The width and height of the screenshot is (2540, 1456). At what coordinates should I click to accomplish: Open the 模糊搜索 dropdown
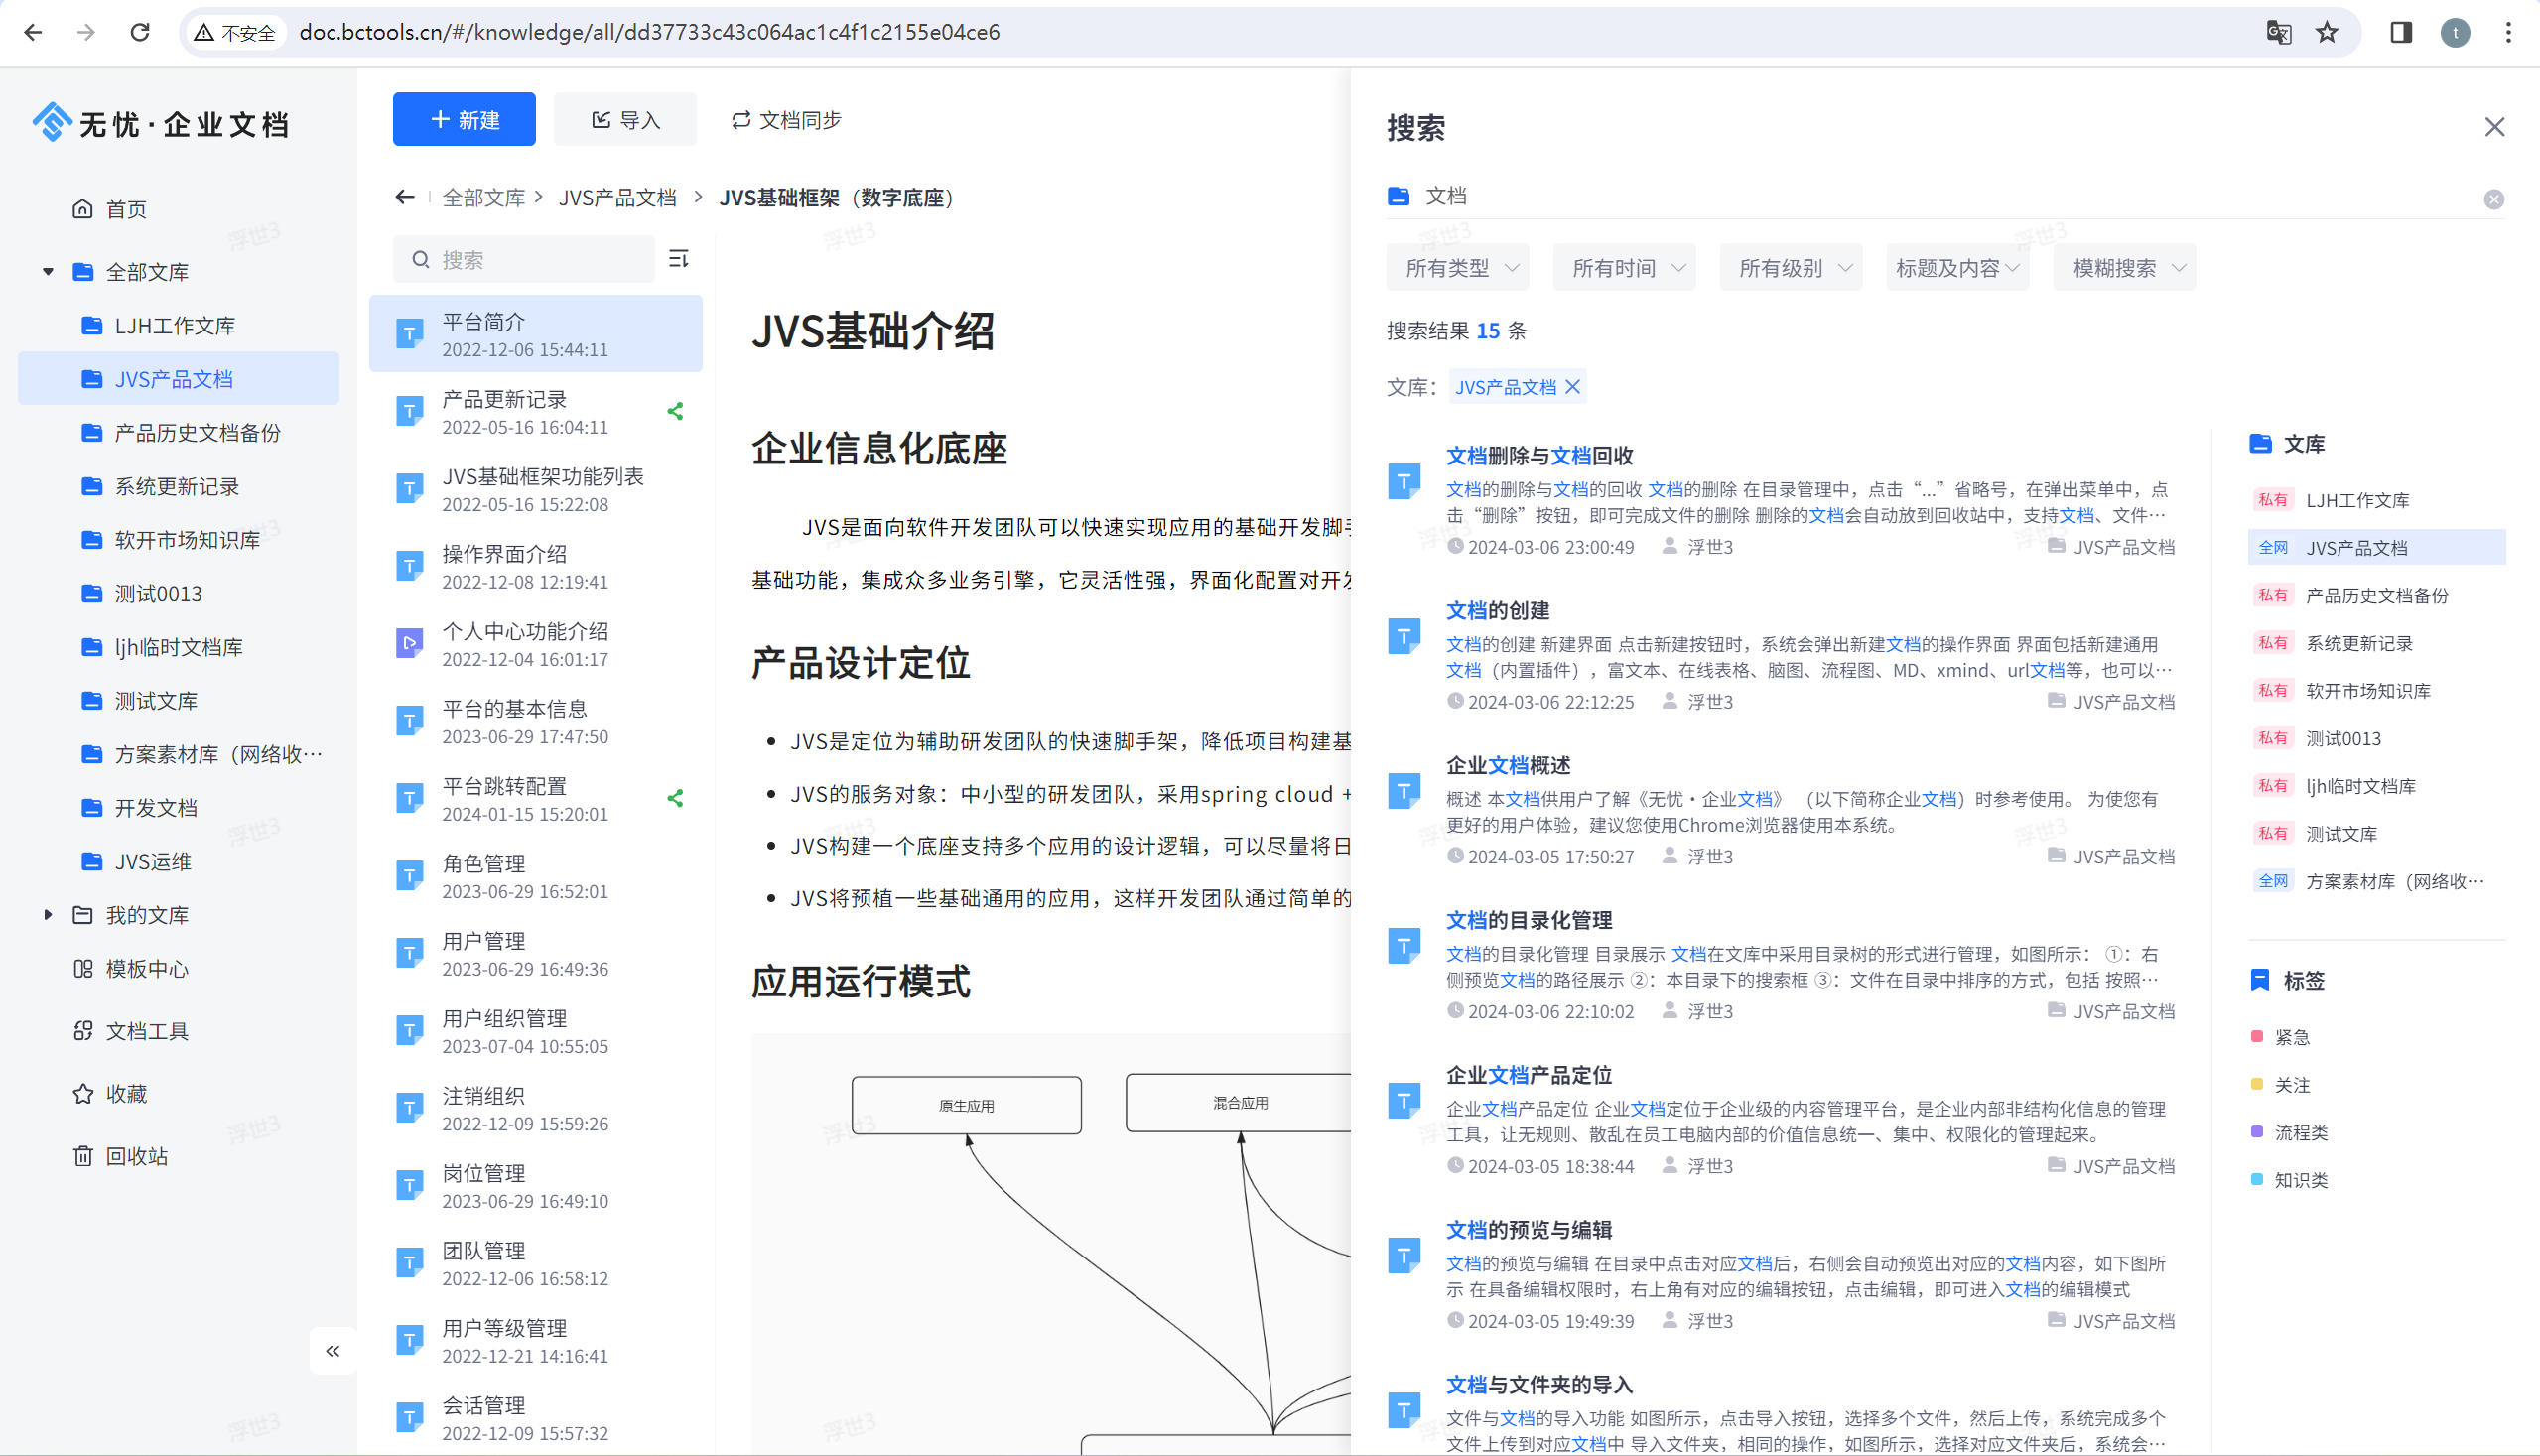pos(2125,268)
